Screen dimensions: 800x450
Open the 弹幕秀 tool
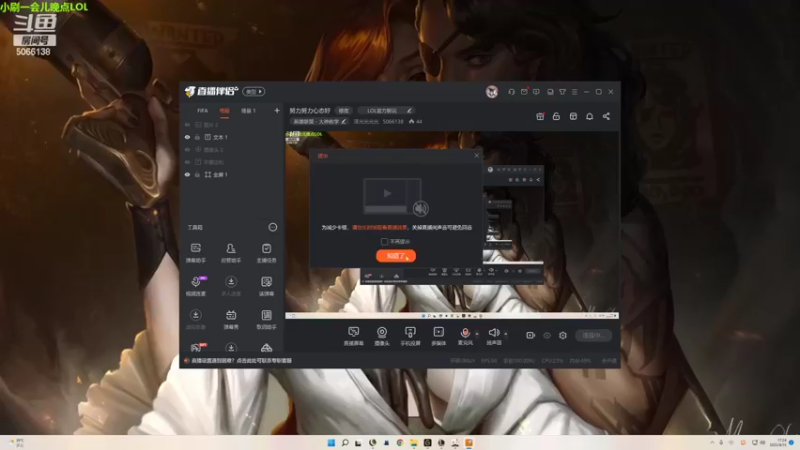[231, 320]
